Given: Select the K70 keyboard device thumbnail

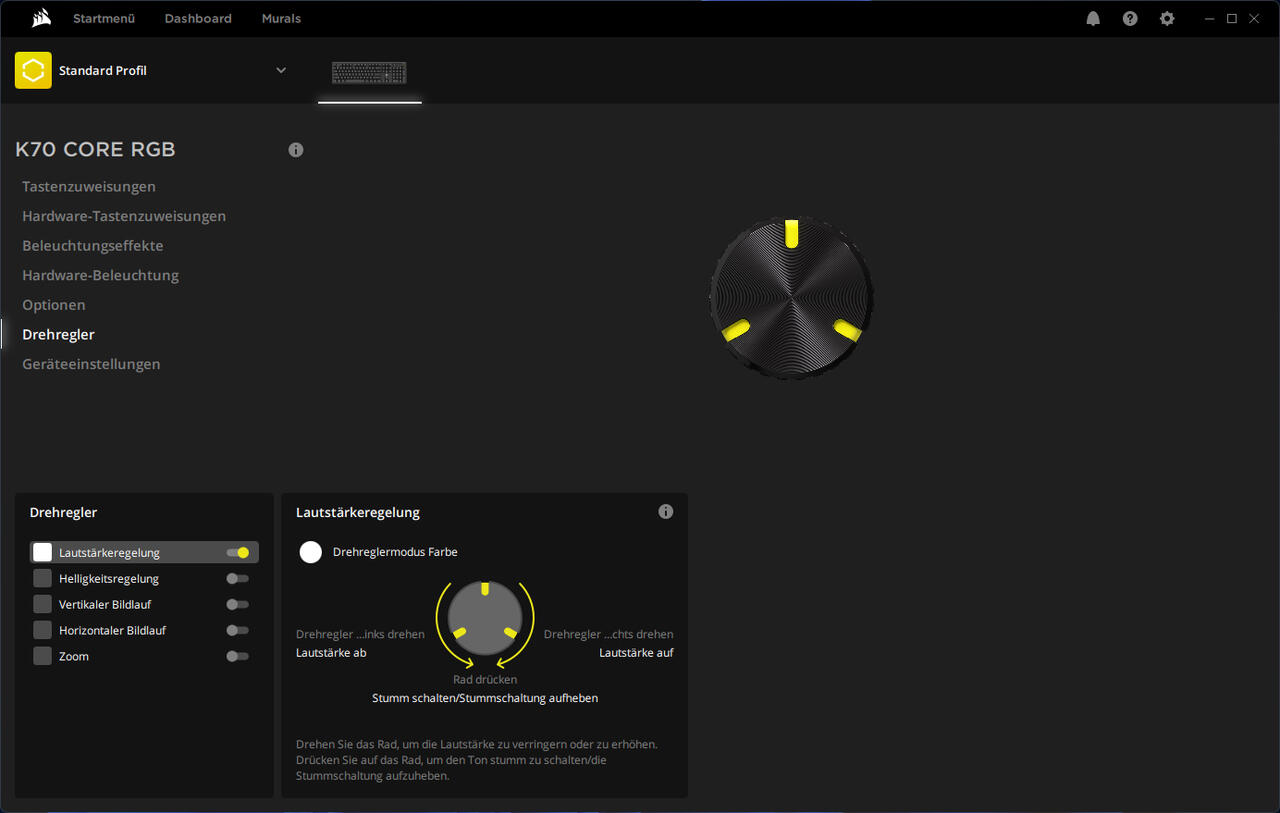Looking at the screenshot, I should pyautogui.click(x=369, y=73).
